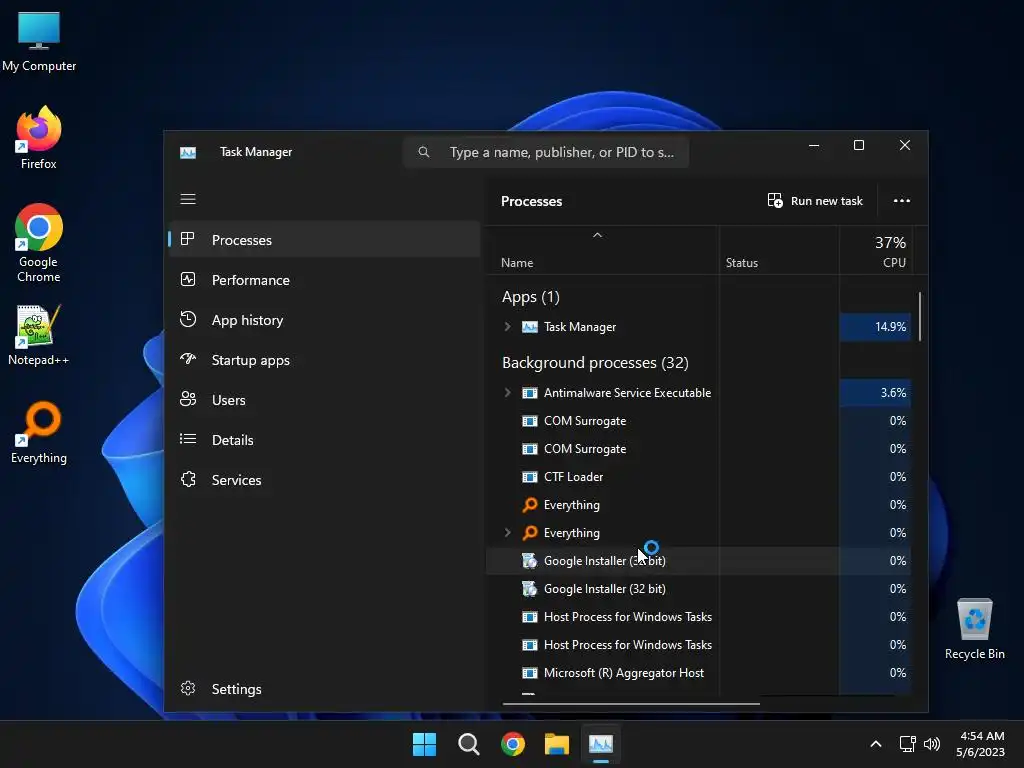
Task: Select the first COM Surrogate process
Action: tap(699, 421)
